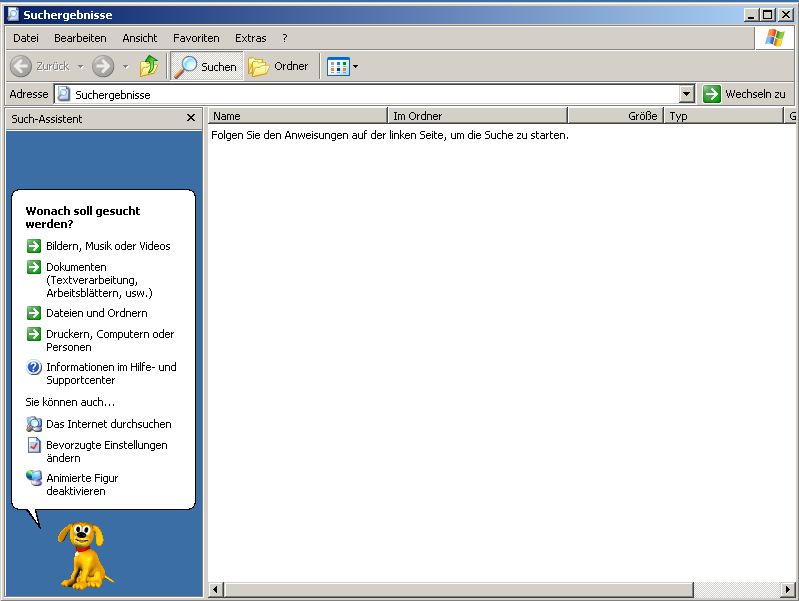Expand the address bar dropdown list
This screenshot has height=601, width=799.
point(686,94)
